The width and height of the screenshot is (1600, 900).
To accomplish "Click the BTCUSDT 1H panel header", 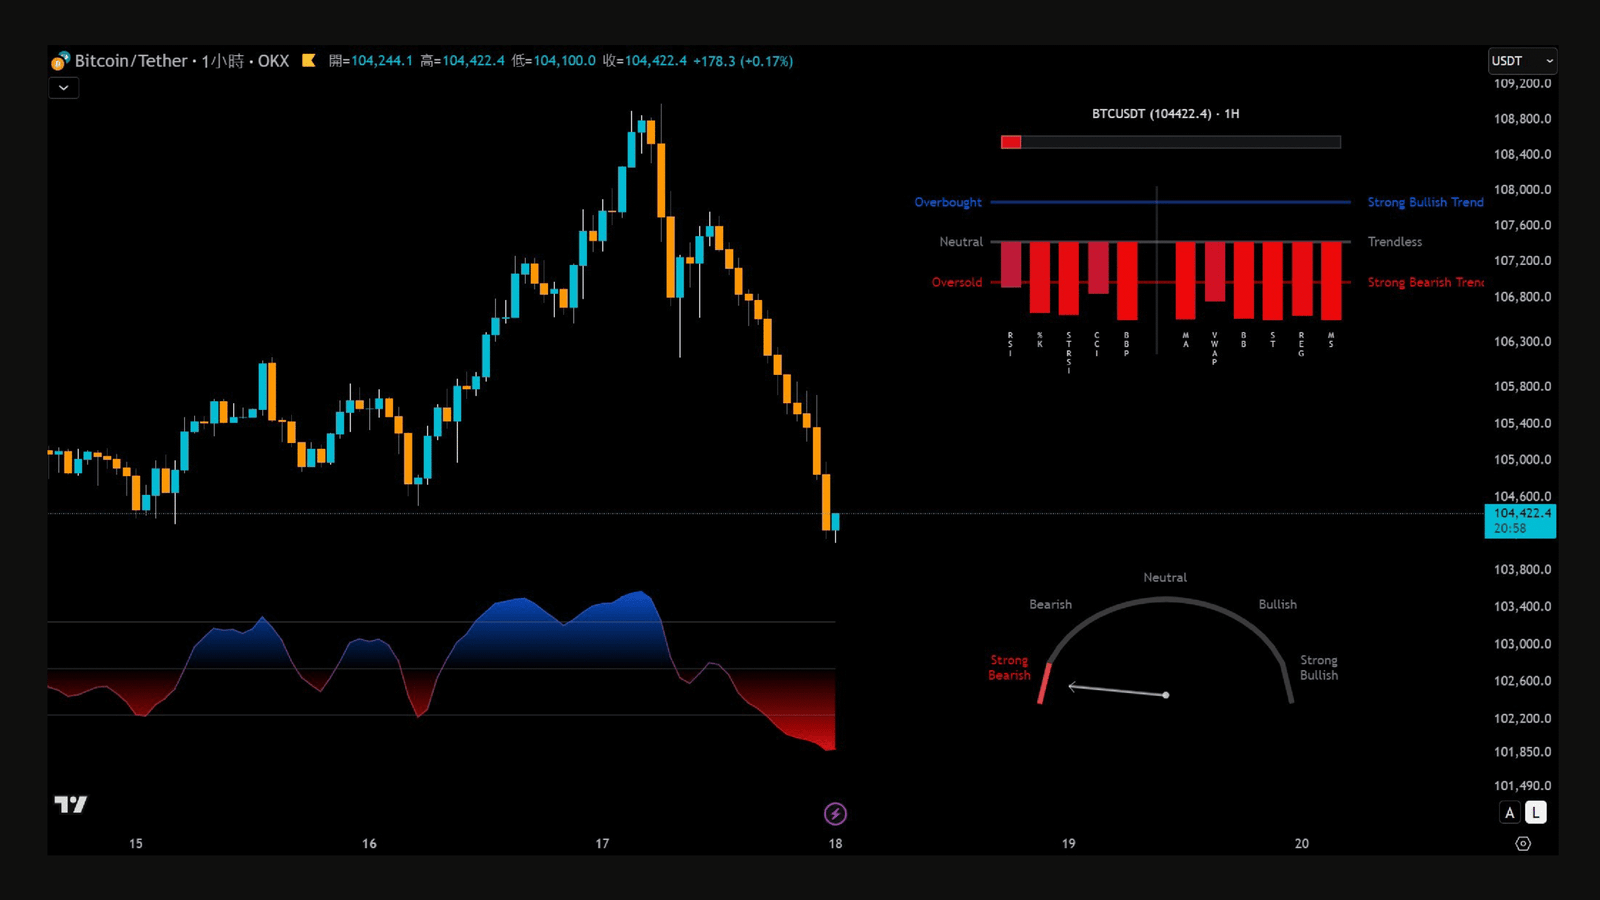I will coord(1165,114).
